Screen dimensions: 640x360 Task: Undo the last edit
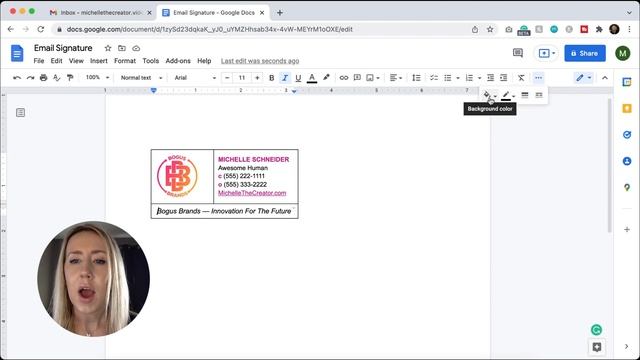click(x=17, y=78)
